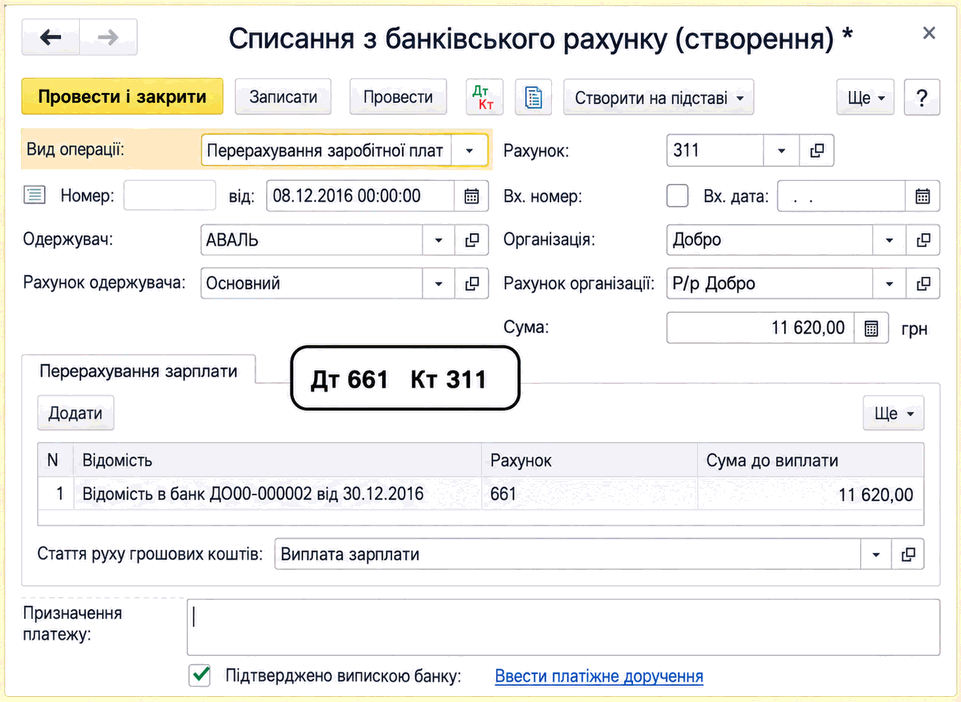The image size is (961, 702).
Task: Click the Провести button
Action: click(398, 97)
